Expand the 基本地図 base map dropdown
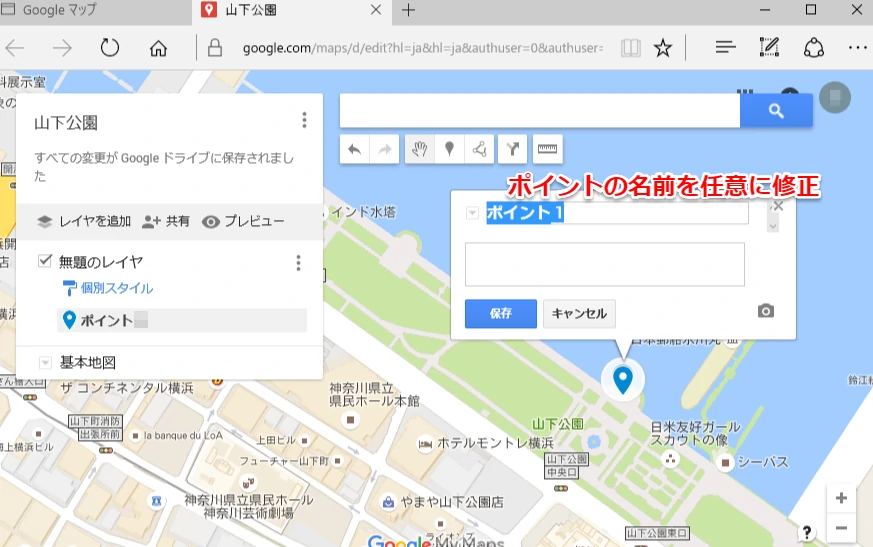Screen dimensions: 873x547 [45, 363]
